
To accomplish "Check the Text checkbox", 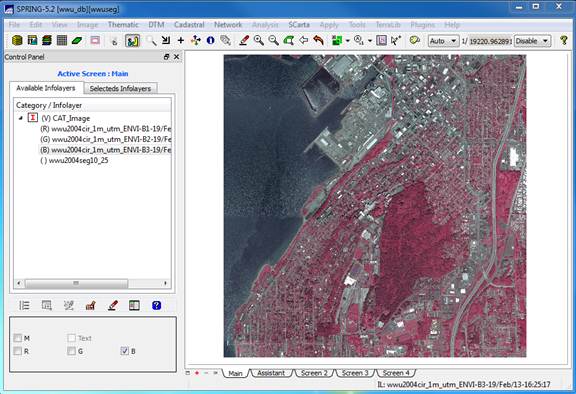I will [72, 338].
